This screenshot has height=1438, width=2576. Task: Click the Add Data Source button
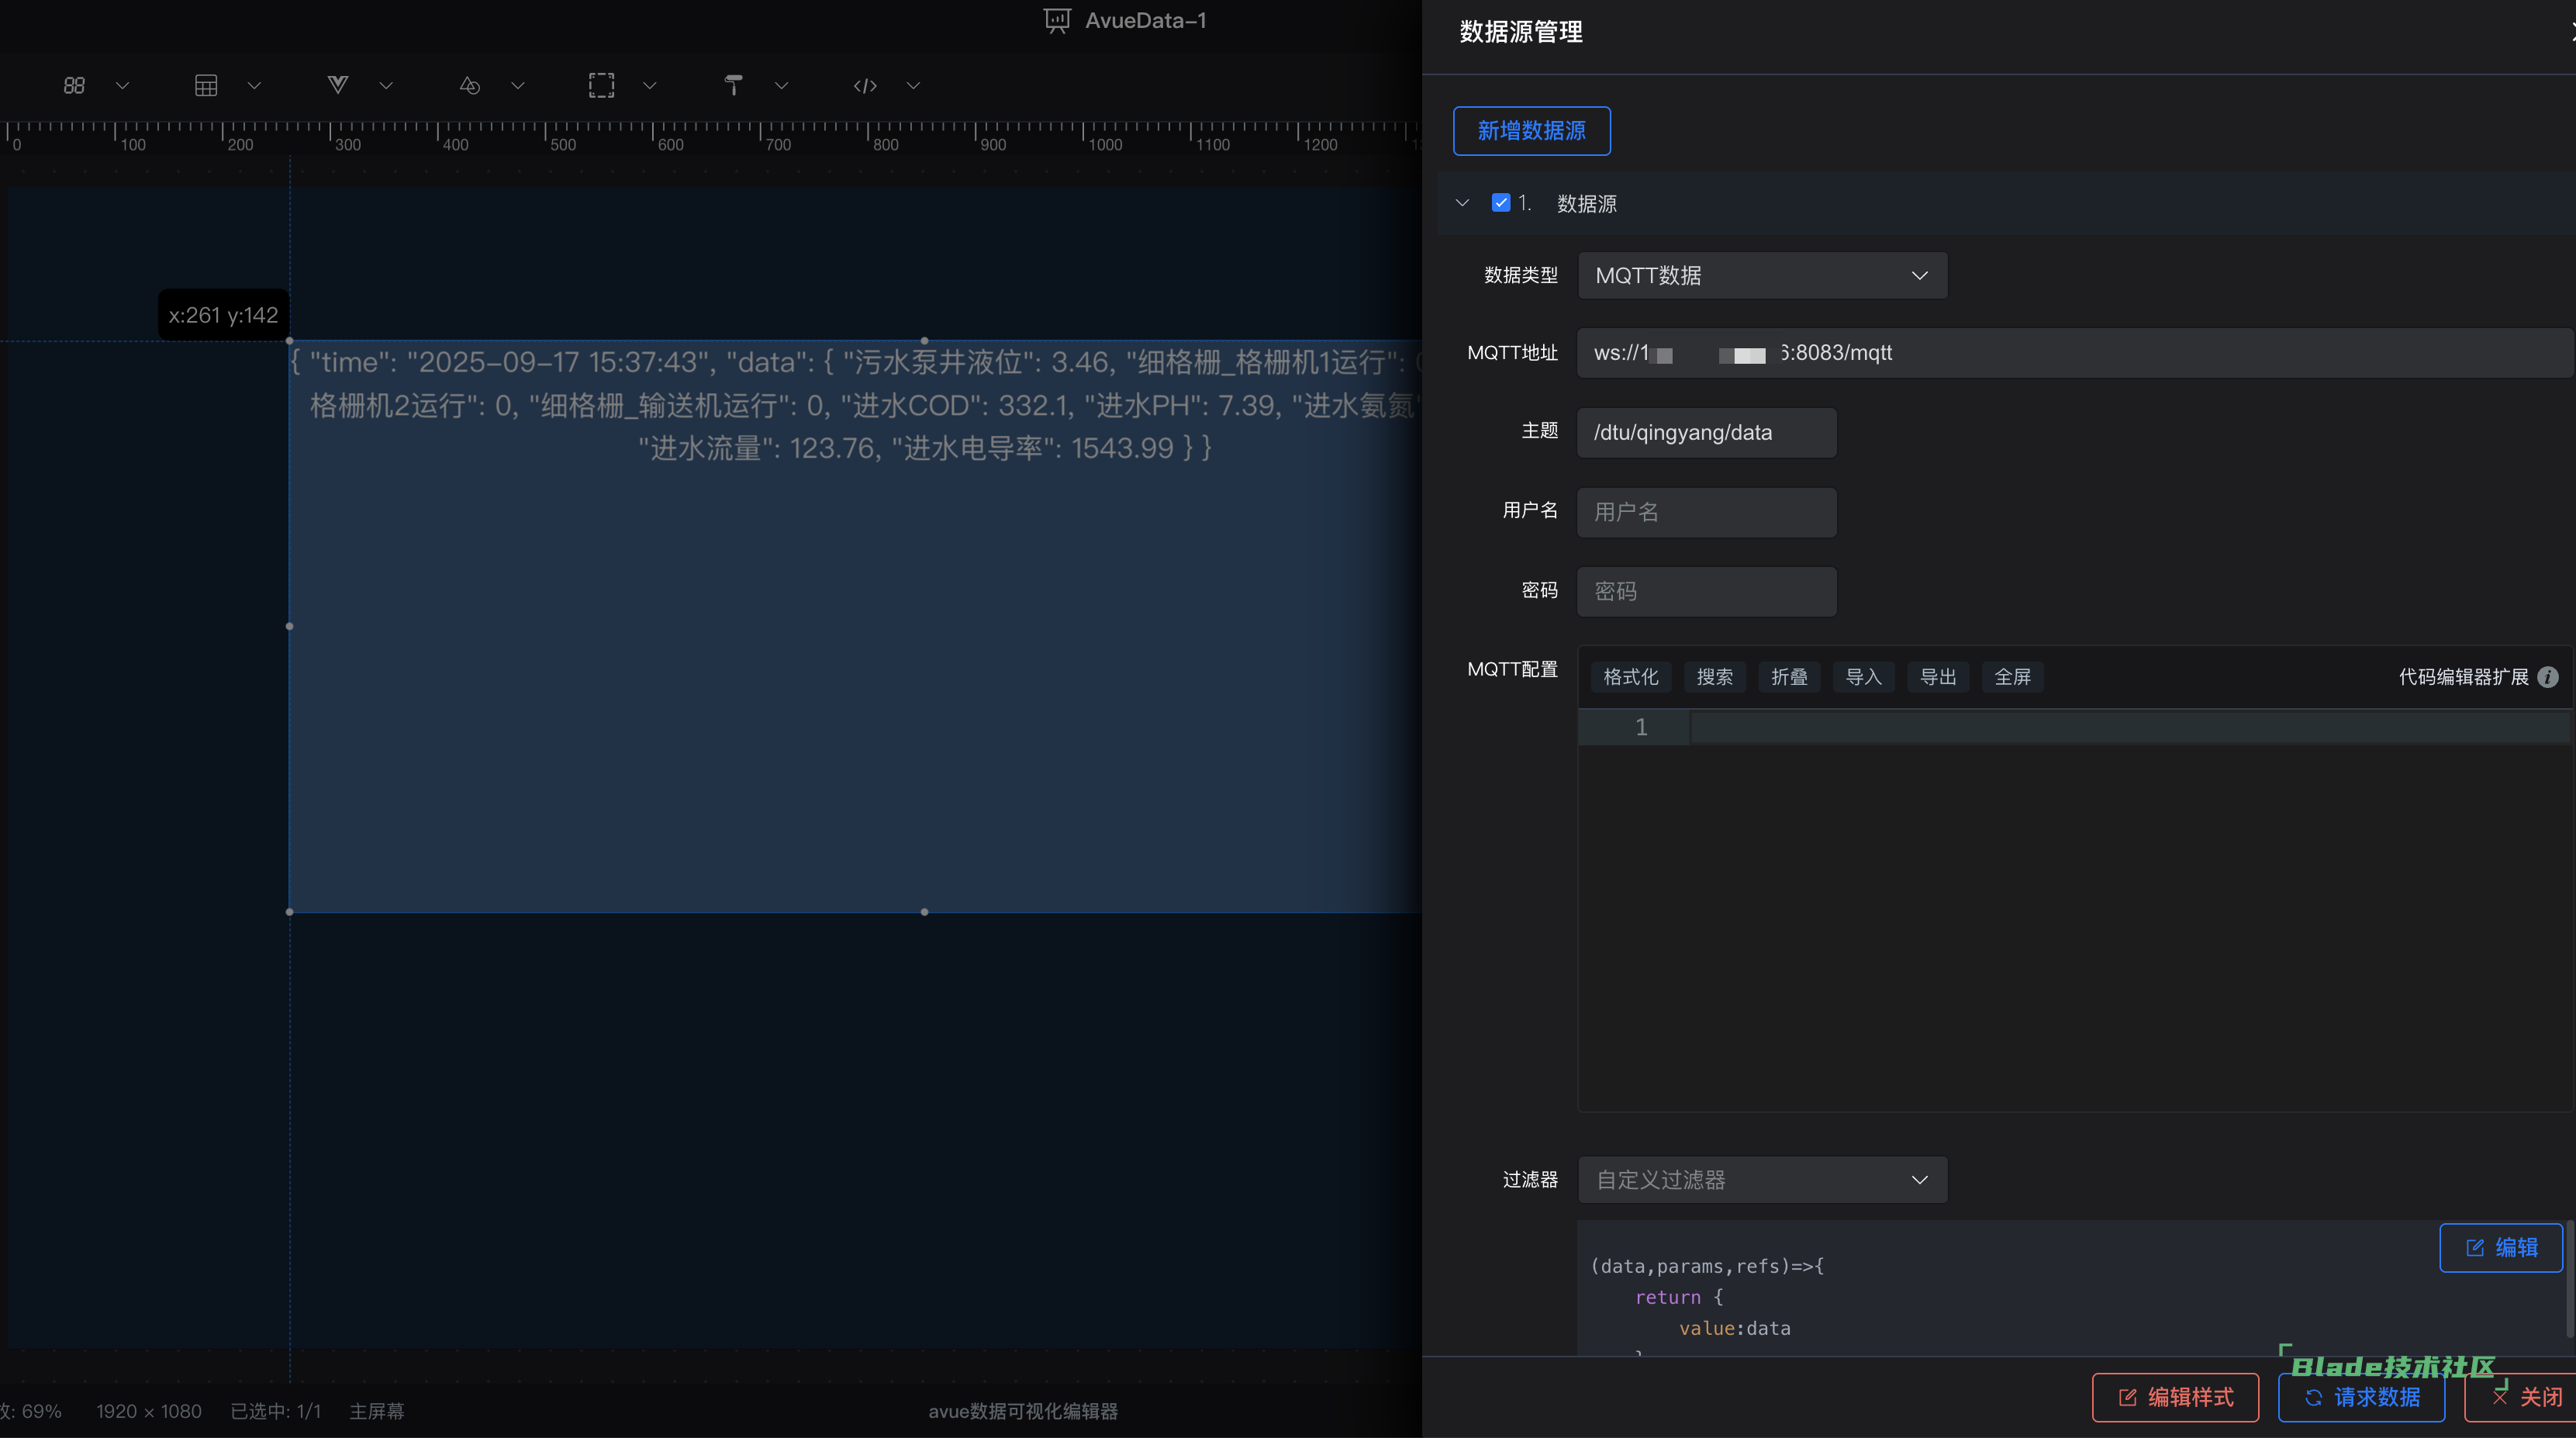point(1531,131)
